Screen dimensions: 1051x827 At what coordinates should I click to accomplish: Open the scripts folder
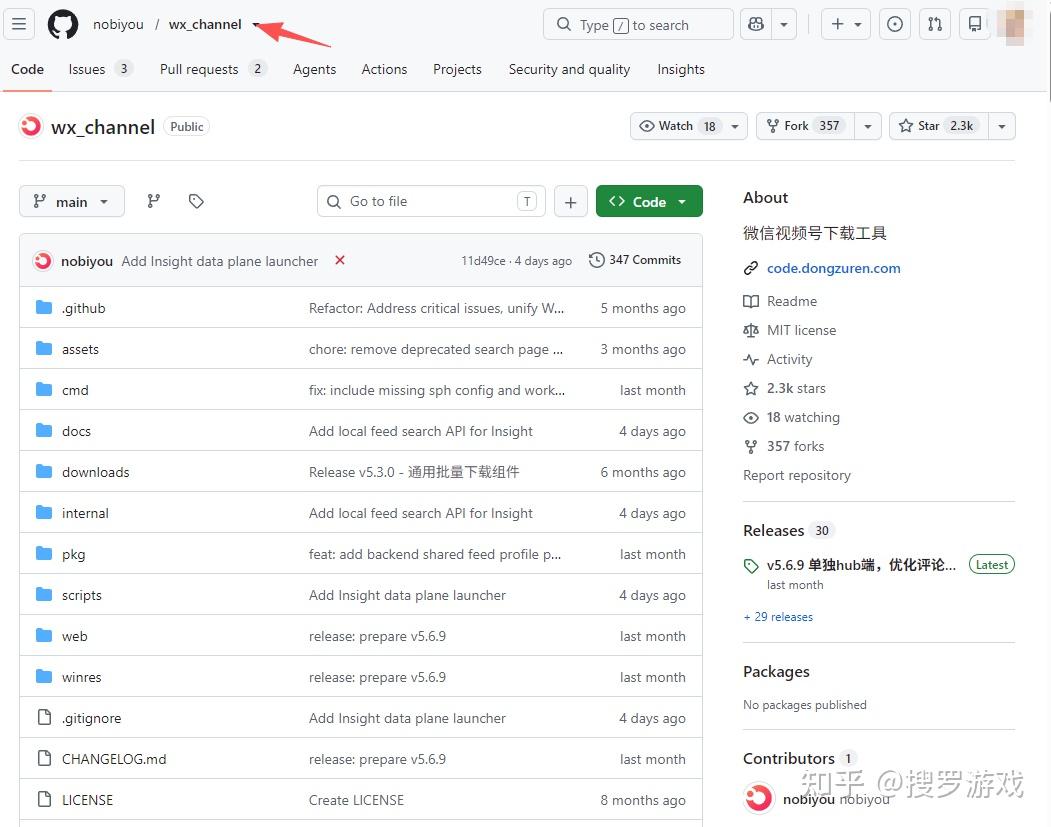coord(81,595)
